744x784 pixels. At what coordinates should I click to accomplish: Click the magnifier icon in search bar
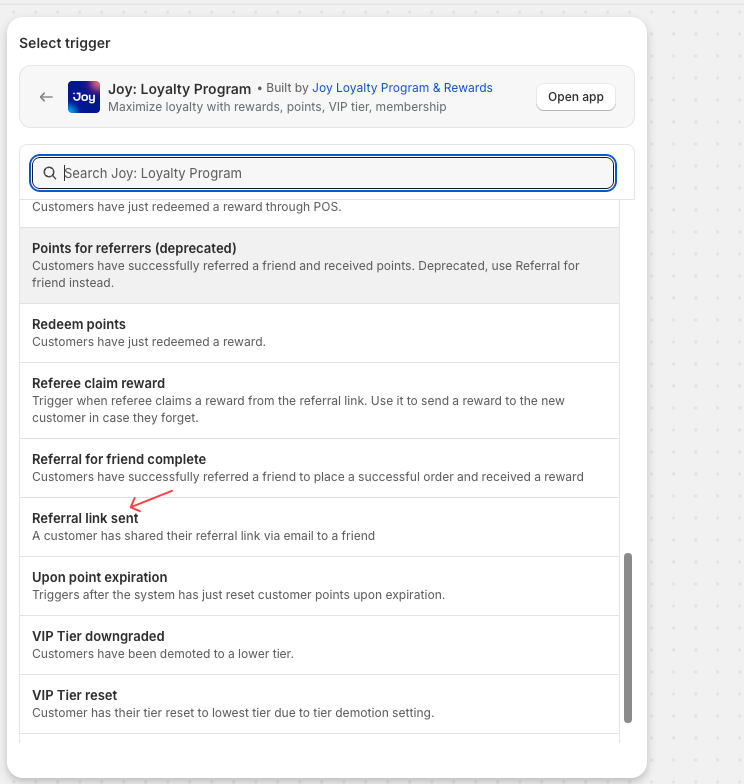[50, 173]
